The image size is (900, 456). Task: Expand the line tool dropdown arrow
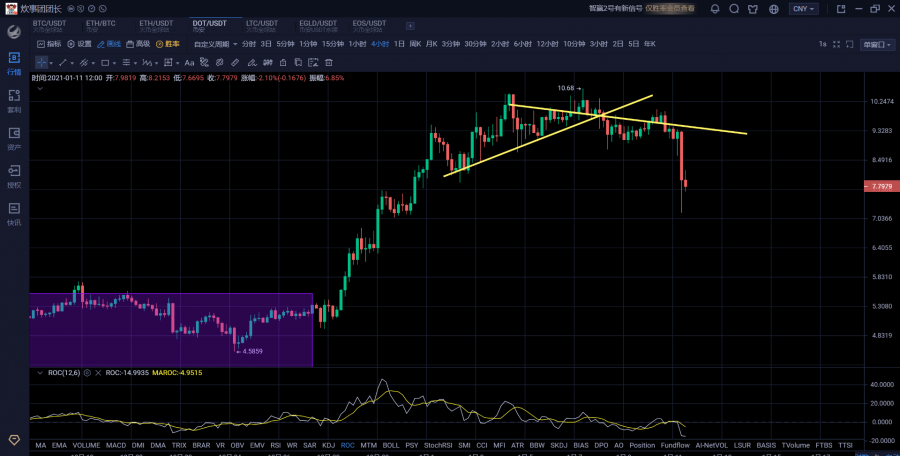pos(72,63)
